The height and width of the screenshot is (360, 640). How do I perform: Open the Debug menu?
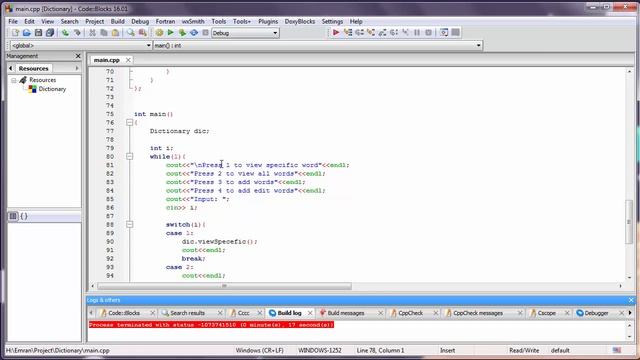pyautogui.click(x=140, y=21)
